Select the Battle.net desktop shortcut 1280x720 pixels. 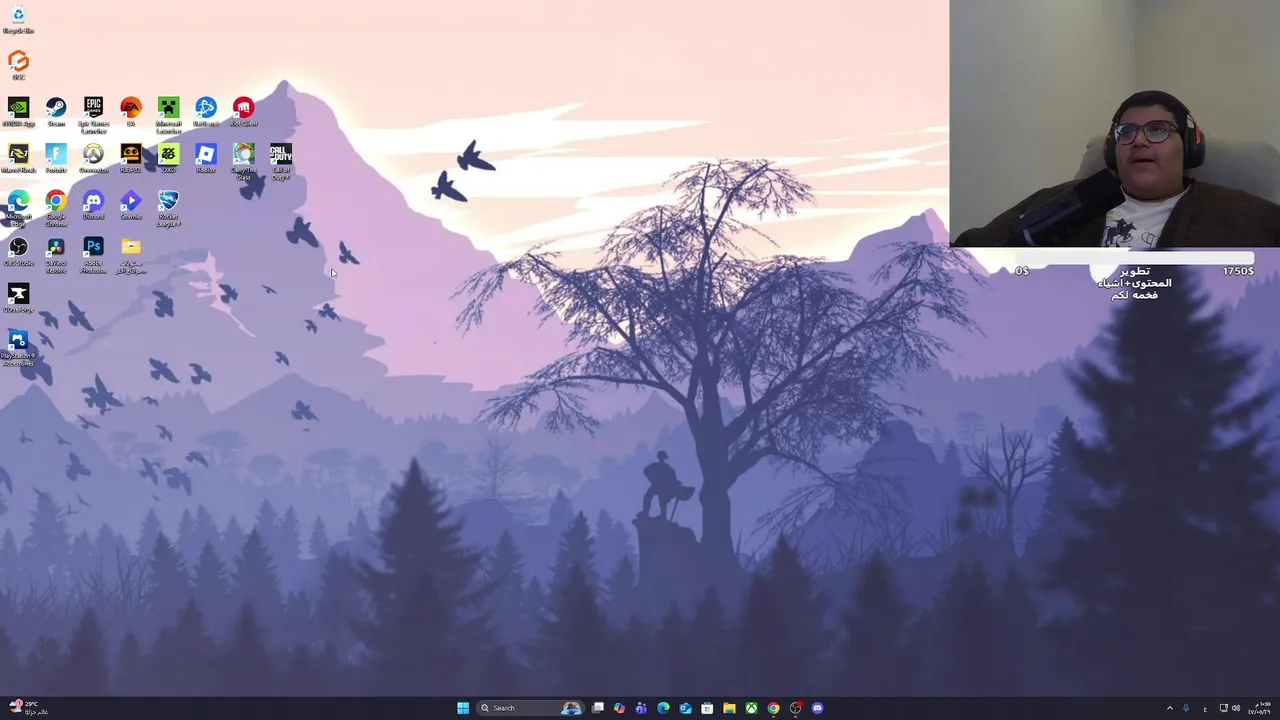[206, 112]
